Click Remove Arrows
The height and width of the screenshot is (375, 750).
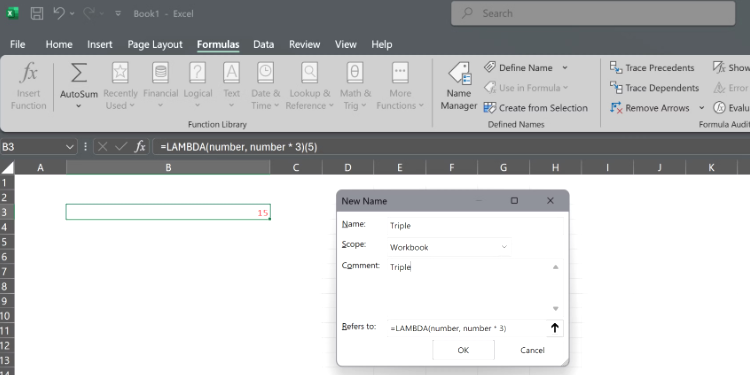pyautogui.click(x=650, y=108)
